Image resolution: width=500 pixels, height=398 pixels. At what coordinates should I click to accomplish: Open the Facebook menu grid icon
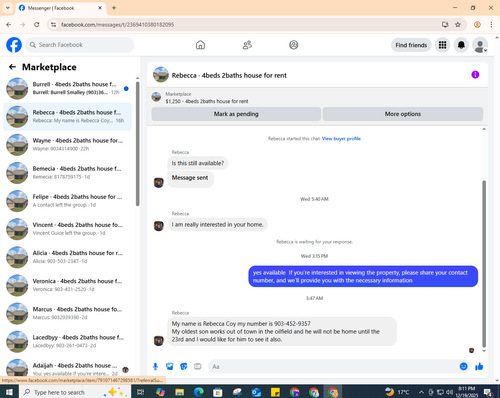click(442, 45)
